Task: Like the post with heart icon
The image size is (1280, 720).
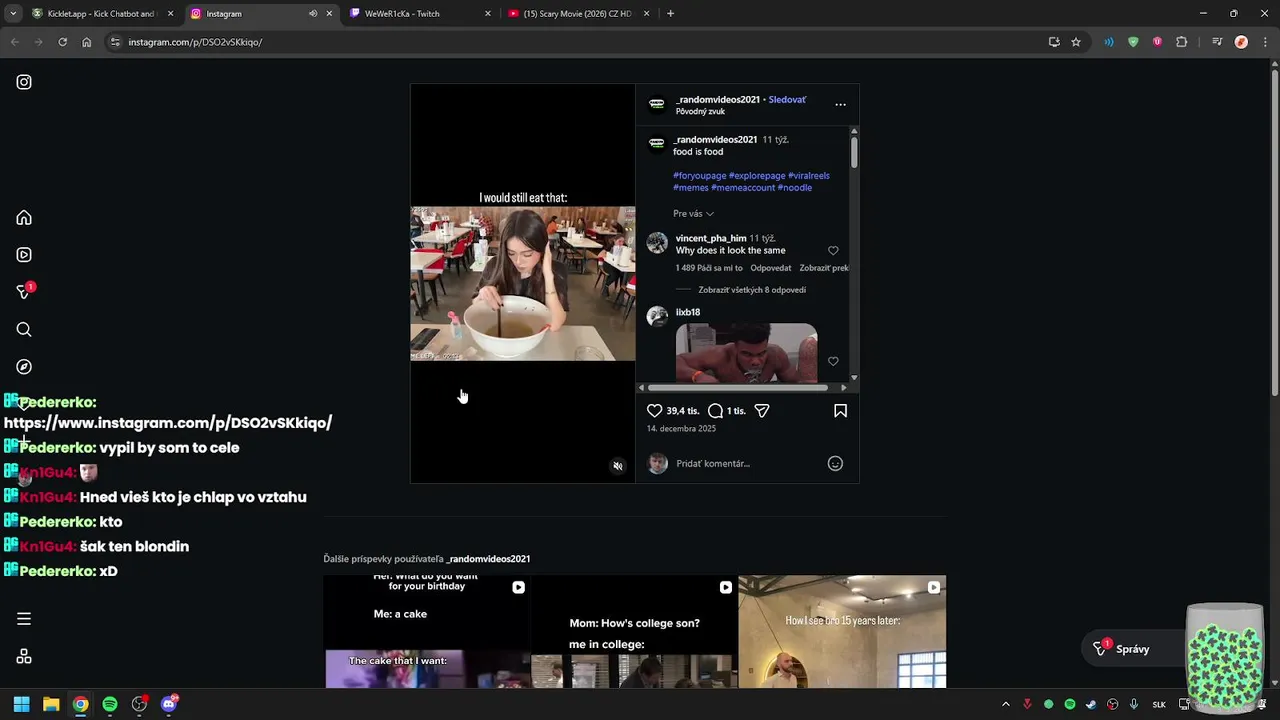Action: pyautogui.click(x=655, y=411)
